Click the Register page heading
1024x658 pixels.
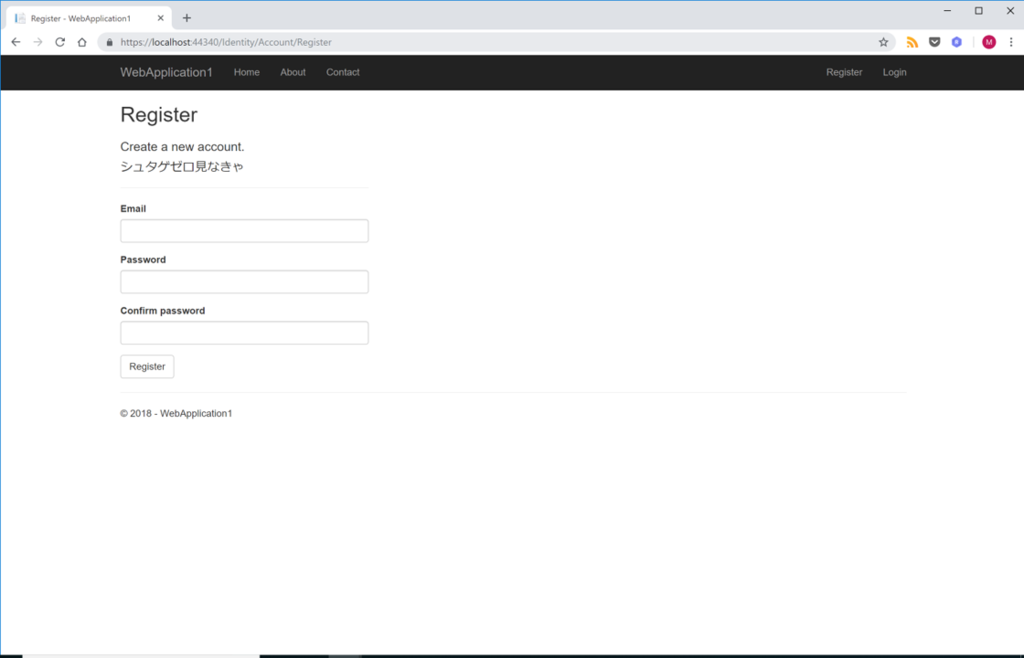[x=159, y=115]
